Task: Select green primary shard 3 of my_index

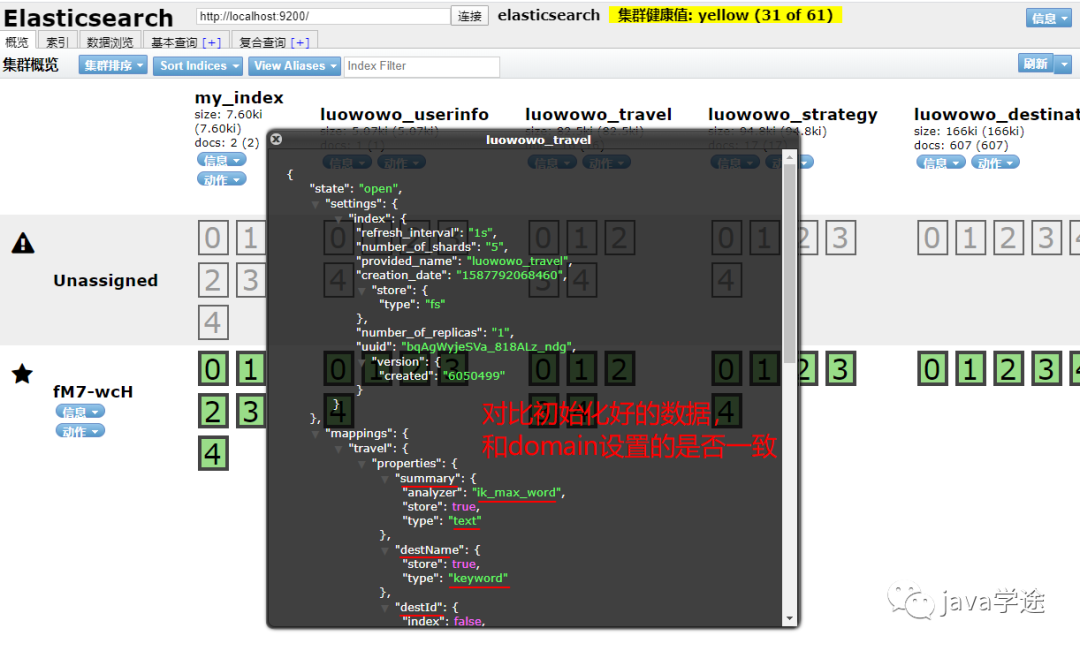Action: 251,412
